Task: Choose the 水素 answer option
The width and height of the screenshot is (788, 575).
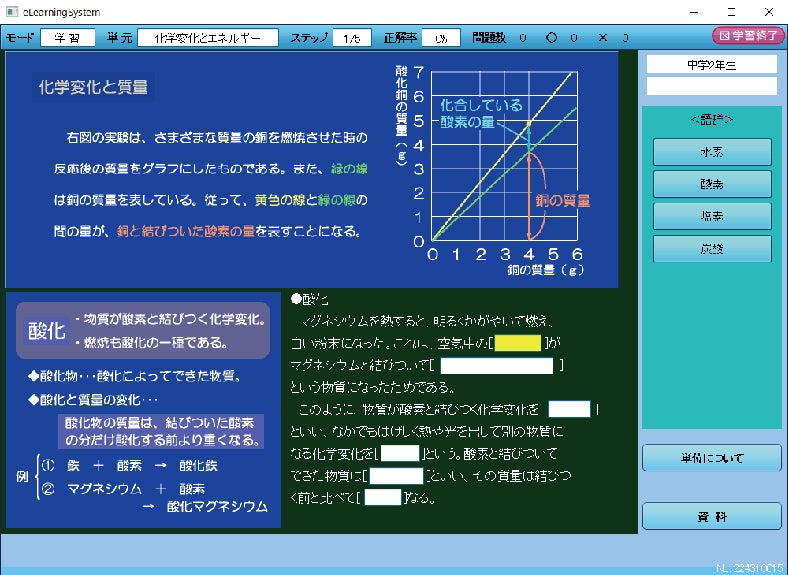Action: pos(712,152)
